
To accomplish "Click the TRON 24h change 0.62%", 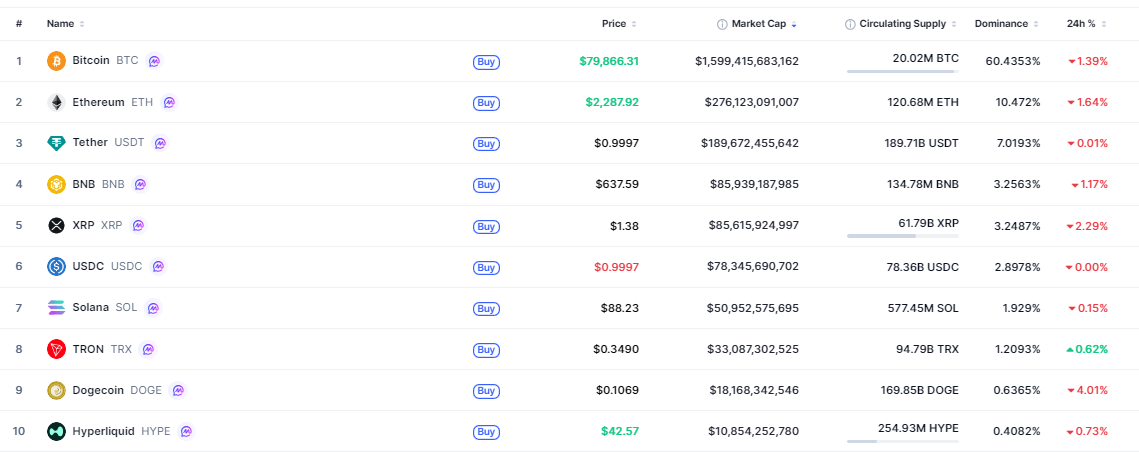I will [x=1087, y=350].
